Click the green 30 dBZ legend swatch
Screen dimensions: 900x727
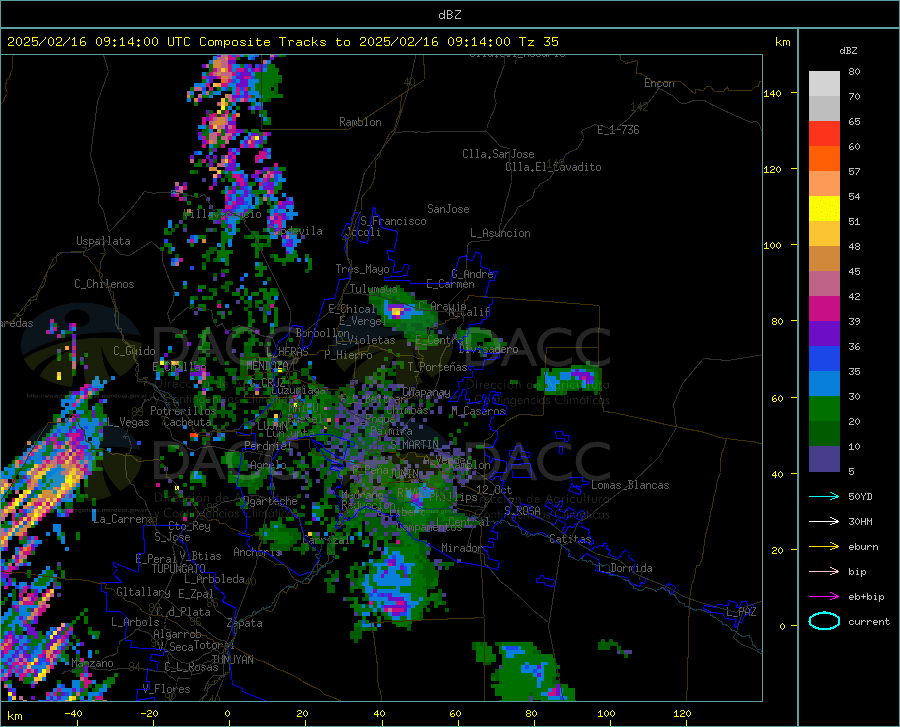click(x=824, y=408)
